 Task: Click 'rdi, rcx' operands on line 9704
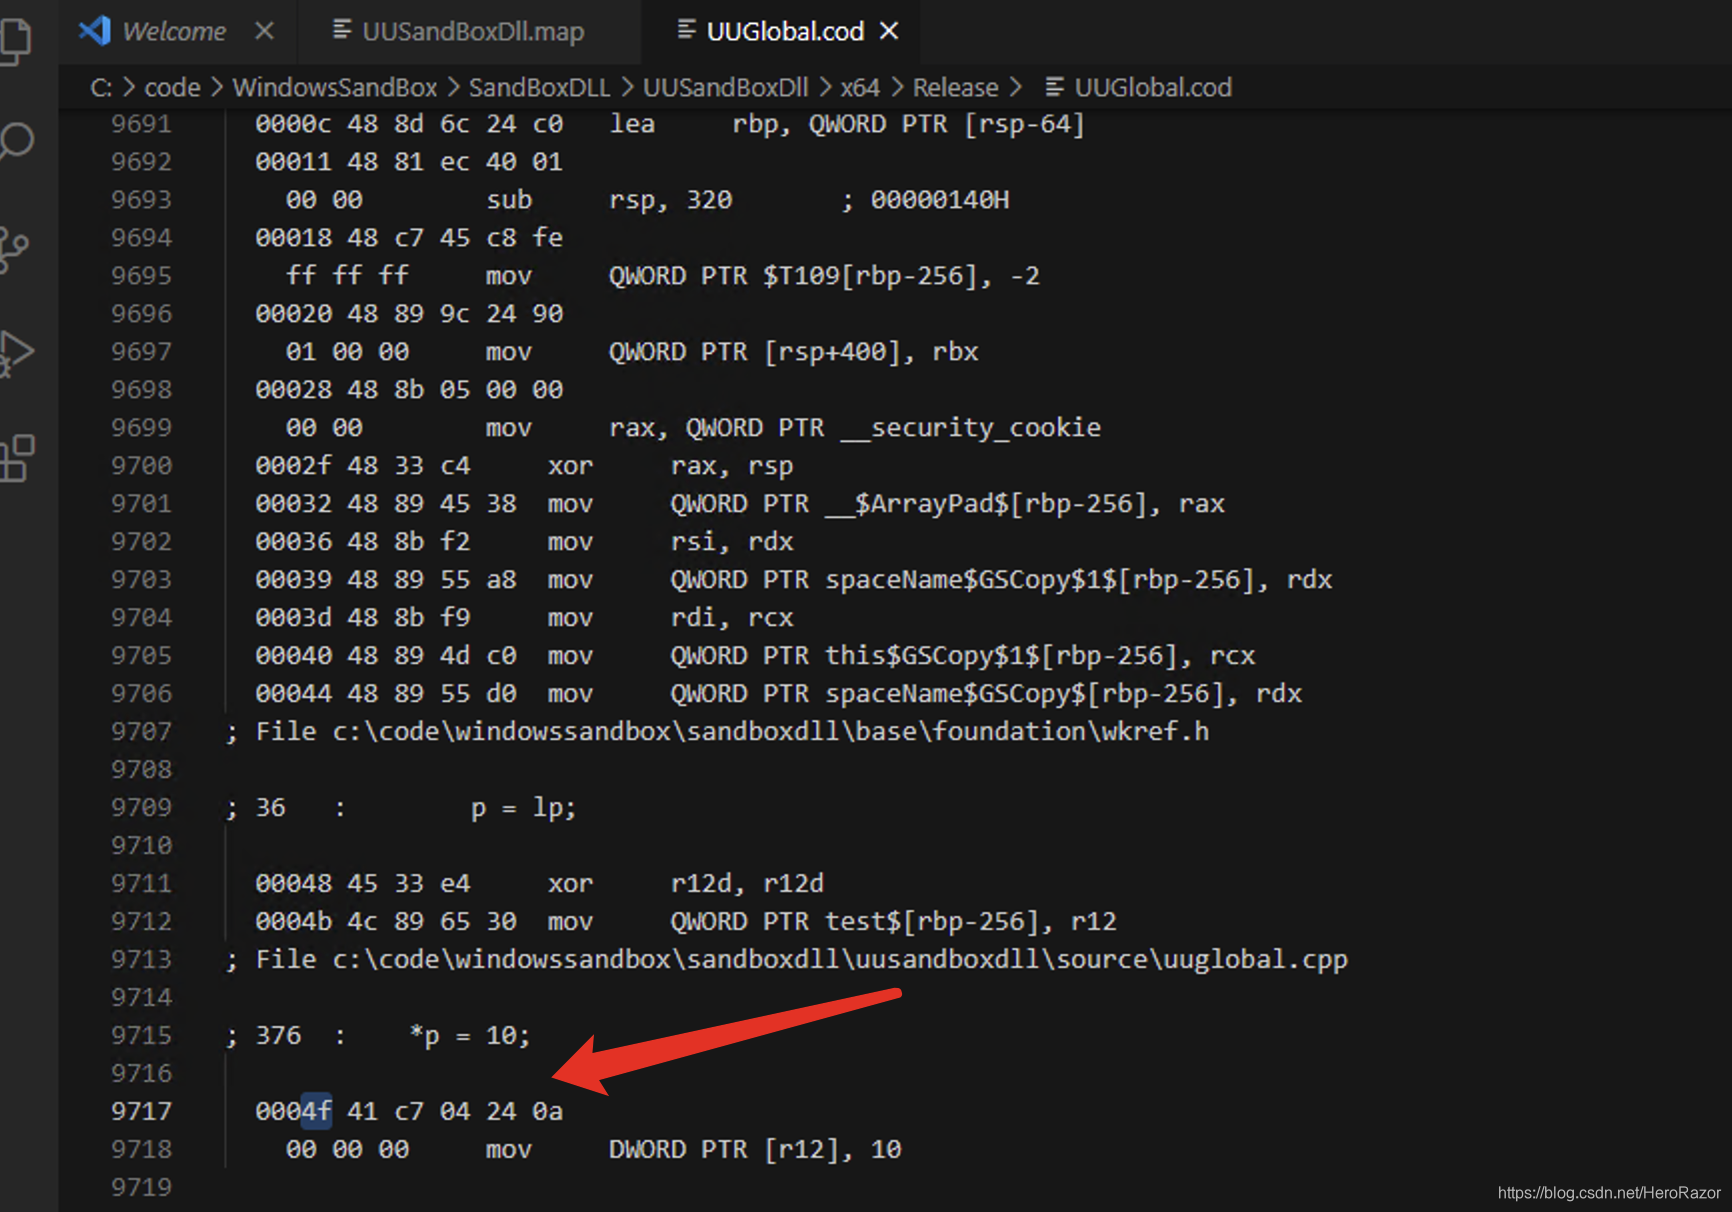(x=732, y=618)
